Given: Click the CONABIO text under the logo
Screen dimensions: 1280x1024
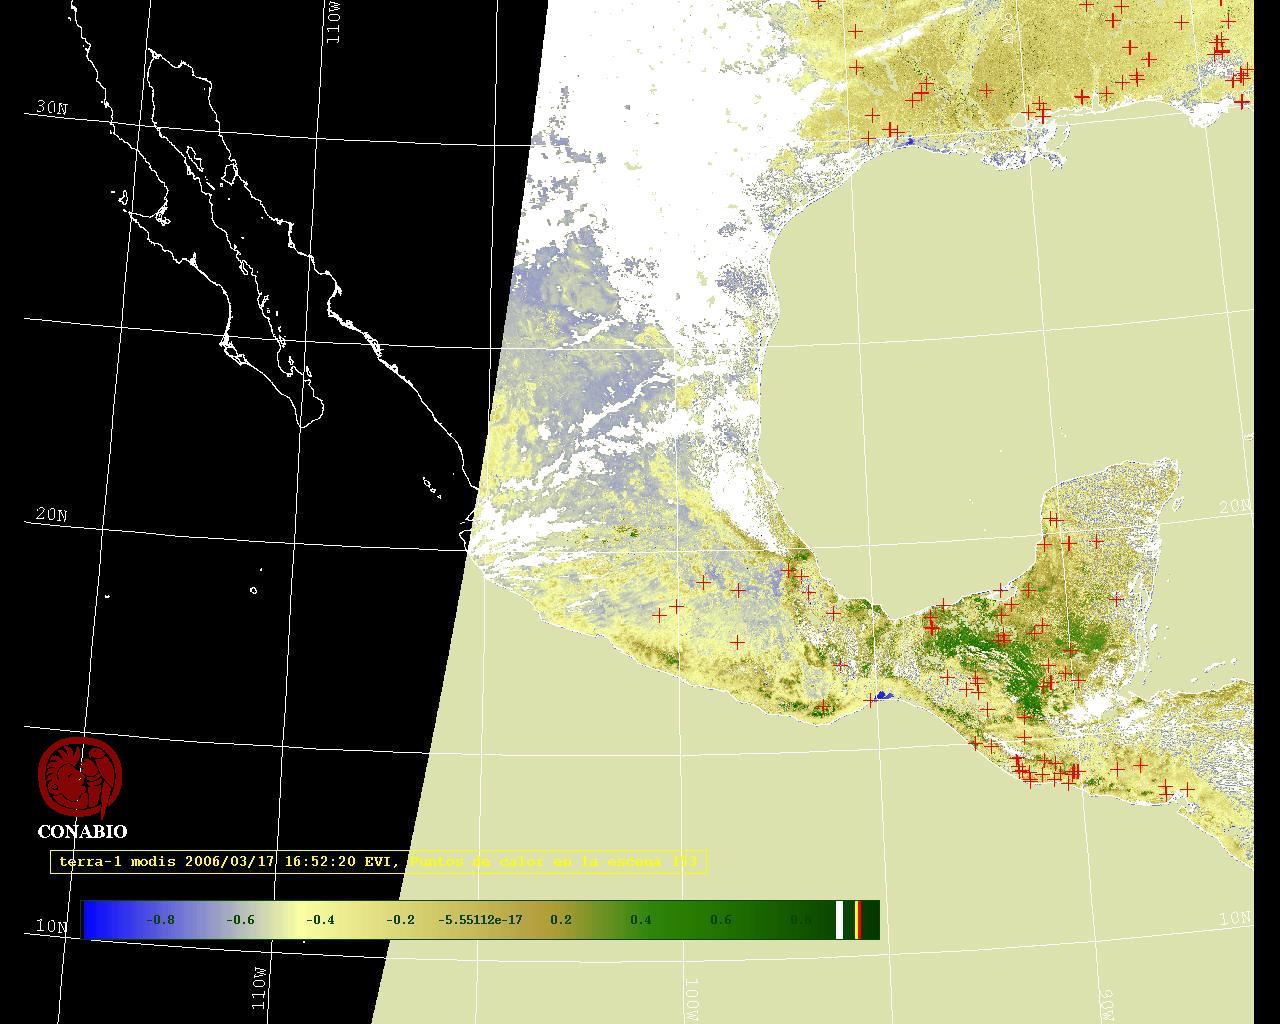Looking at the screenshot, I should click(x=82, y=831).
